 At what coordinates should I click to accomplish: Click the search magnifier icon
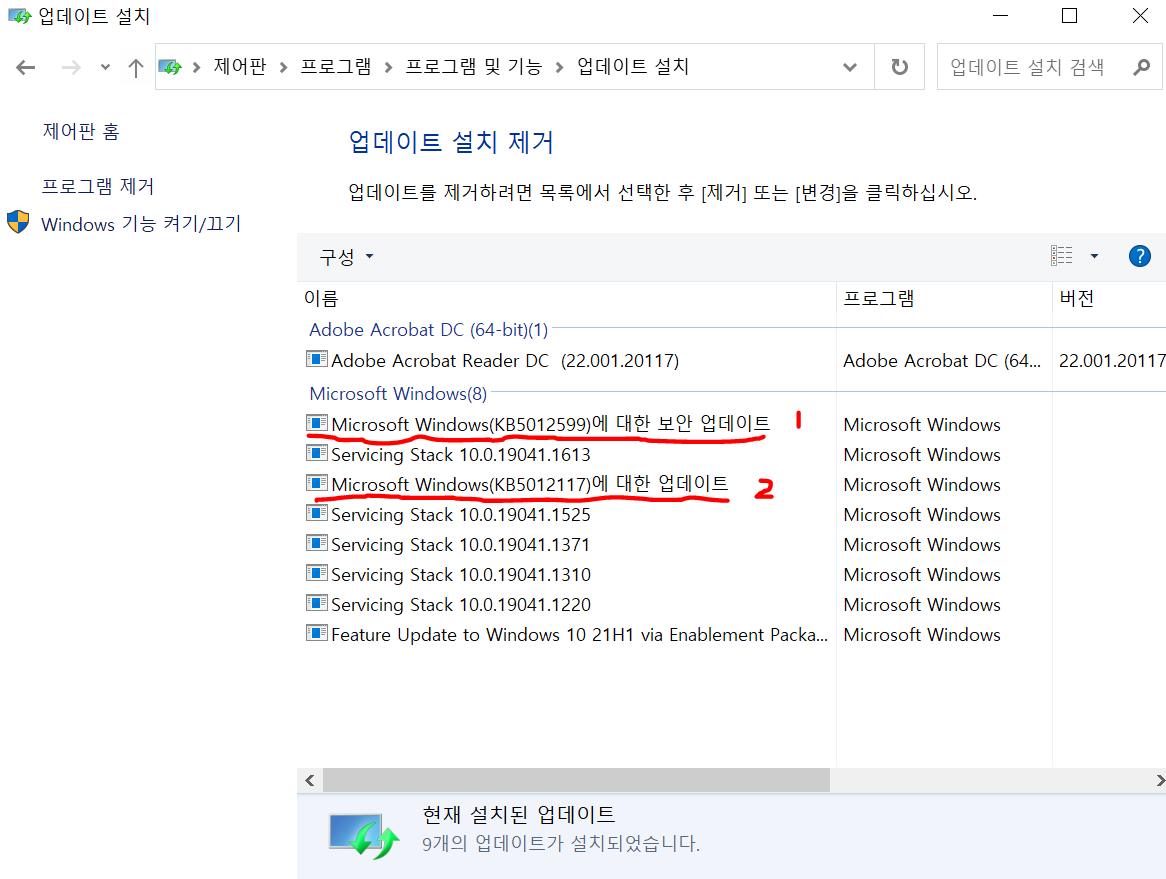1141,67
